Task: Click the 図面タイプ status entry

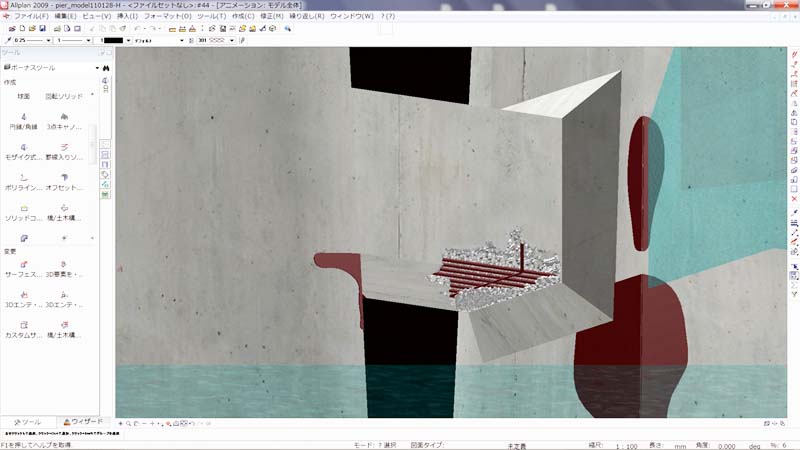Action: click(x=427, y=445)
